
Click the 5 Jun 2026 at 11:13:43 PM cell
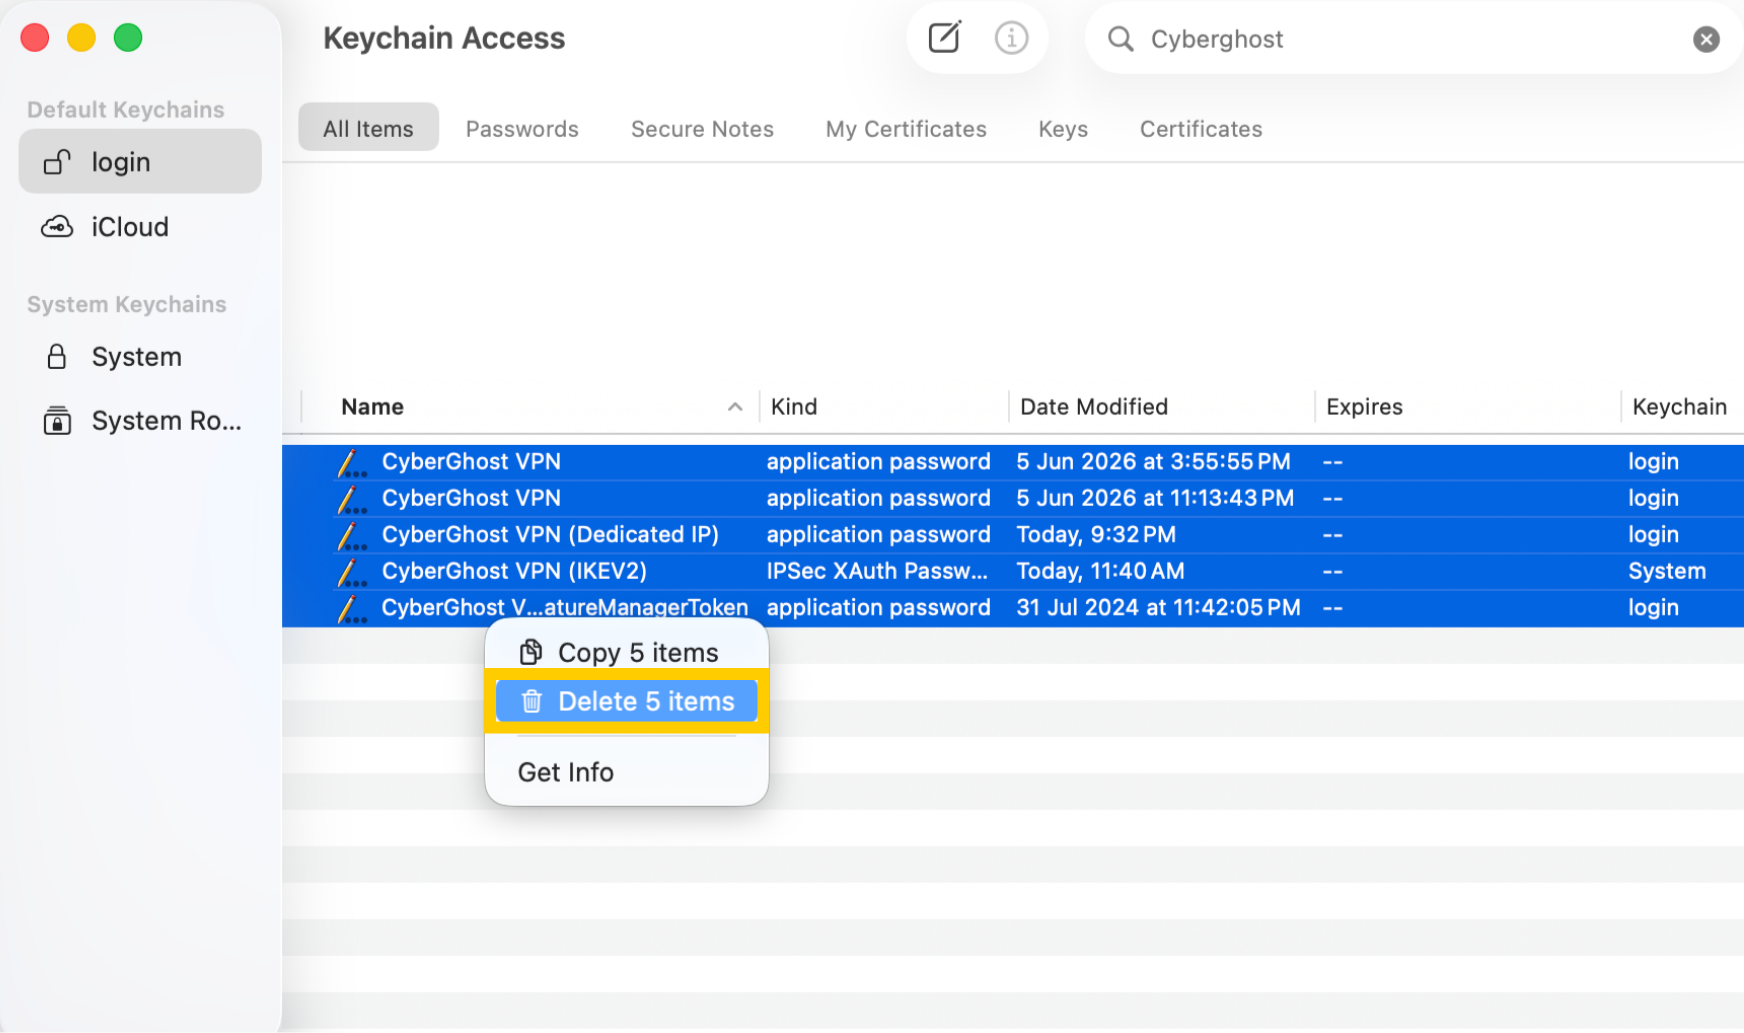click(1155, 498)
